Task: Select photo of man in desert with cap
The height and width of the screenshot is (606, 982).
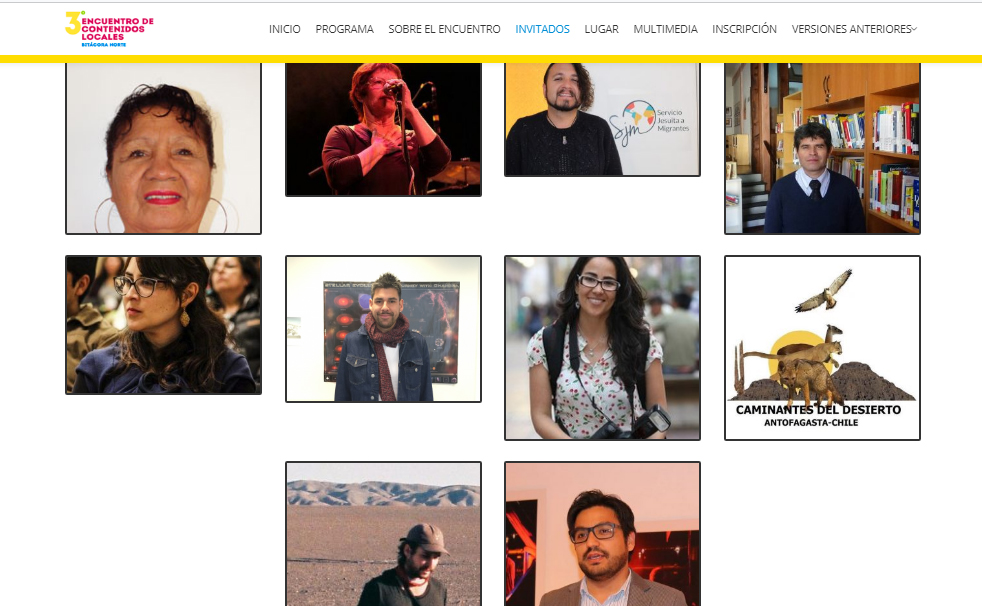Action: coord(383,533)
